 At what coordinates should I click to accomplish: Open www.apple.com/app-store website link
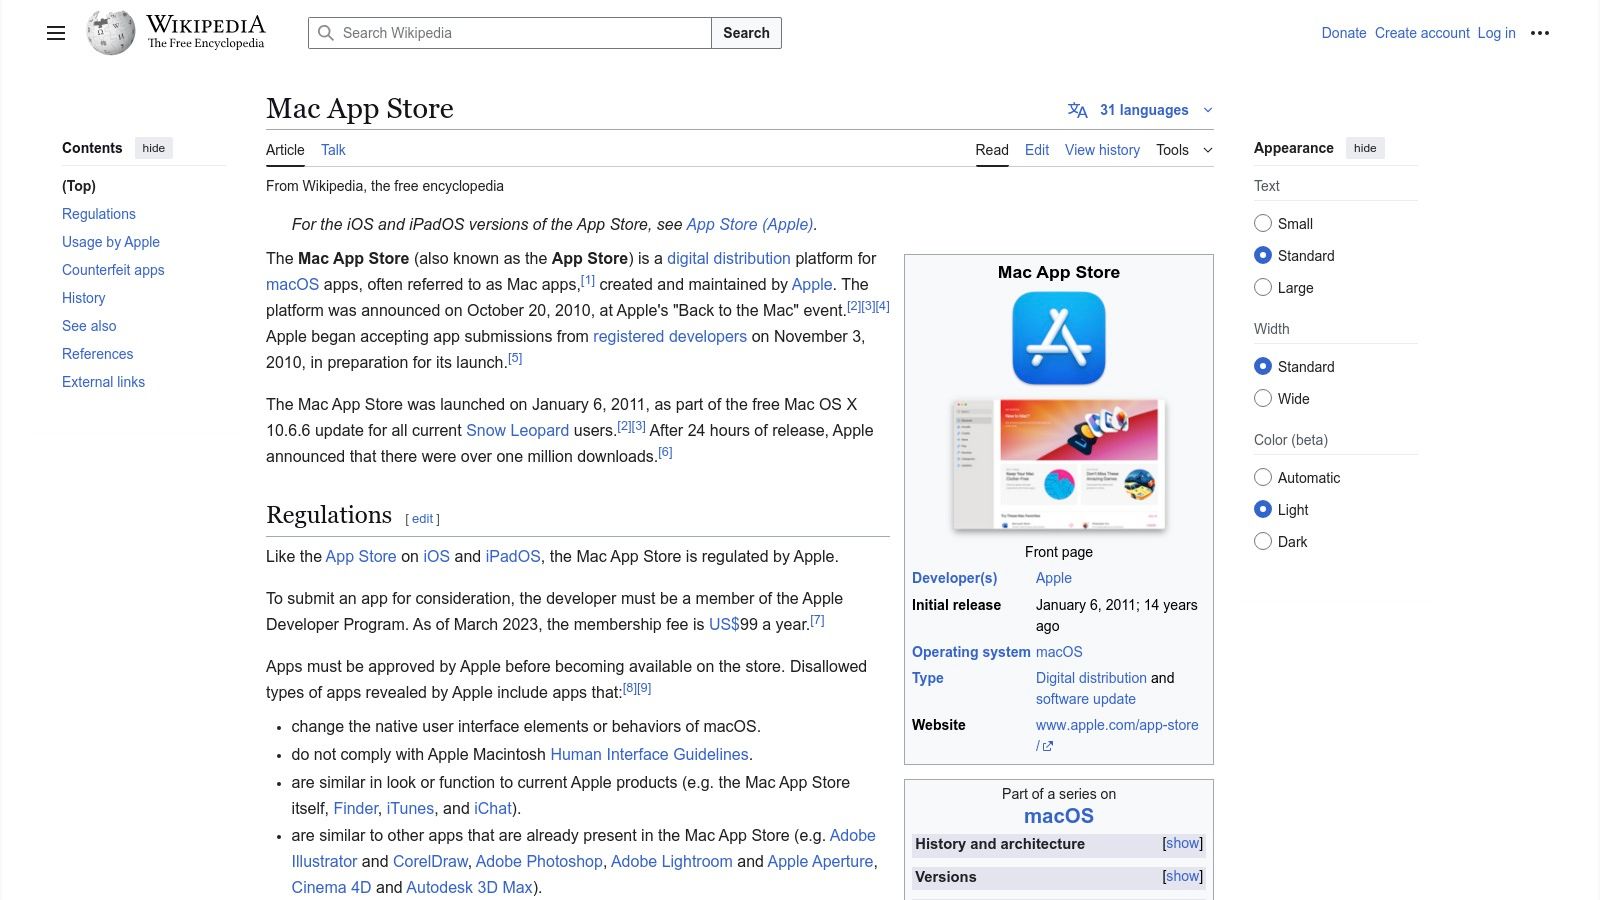1117,725
